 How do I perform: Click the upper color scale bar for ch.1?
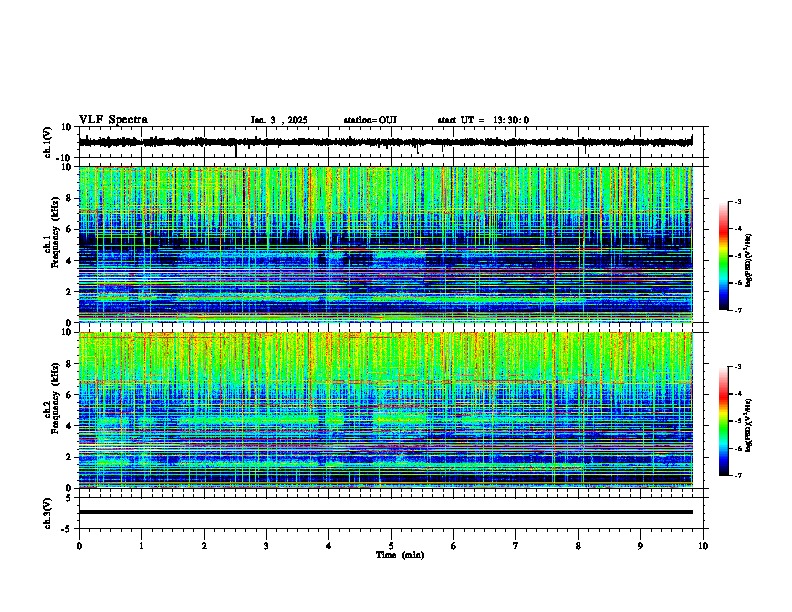(723, 256)
